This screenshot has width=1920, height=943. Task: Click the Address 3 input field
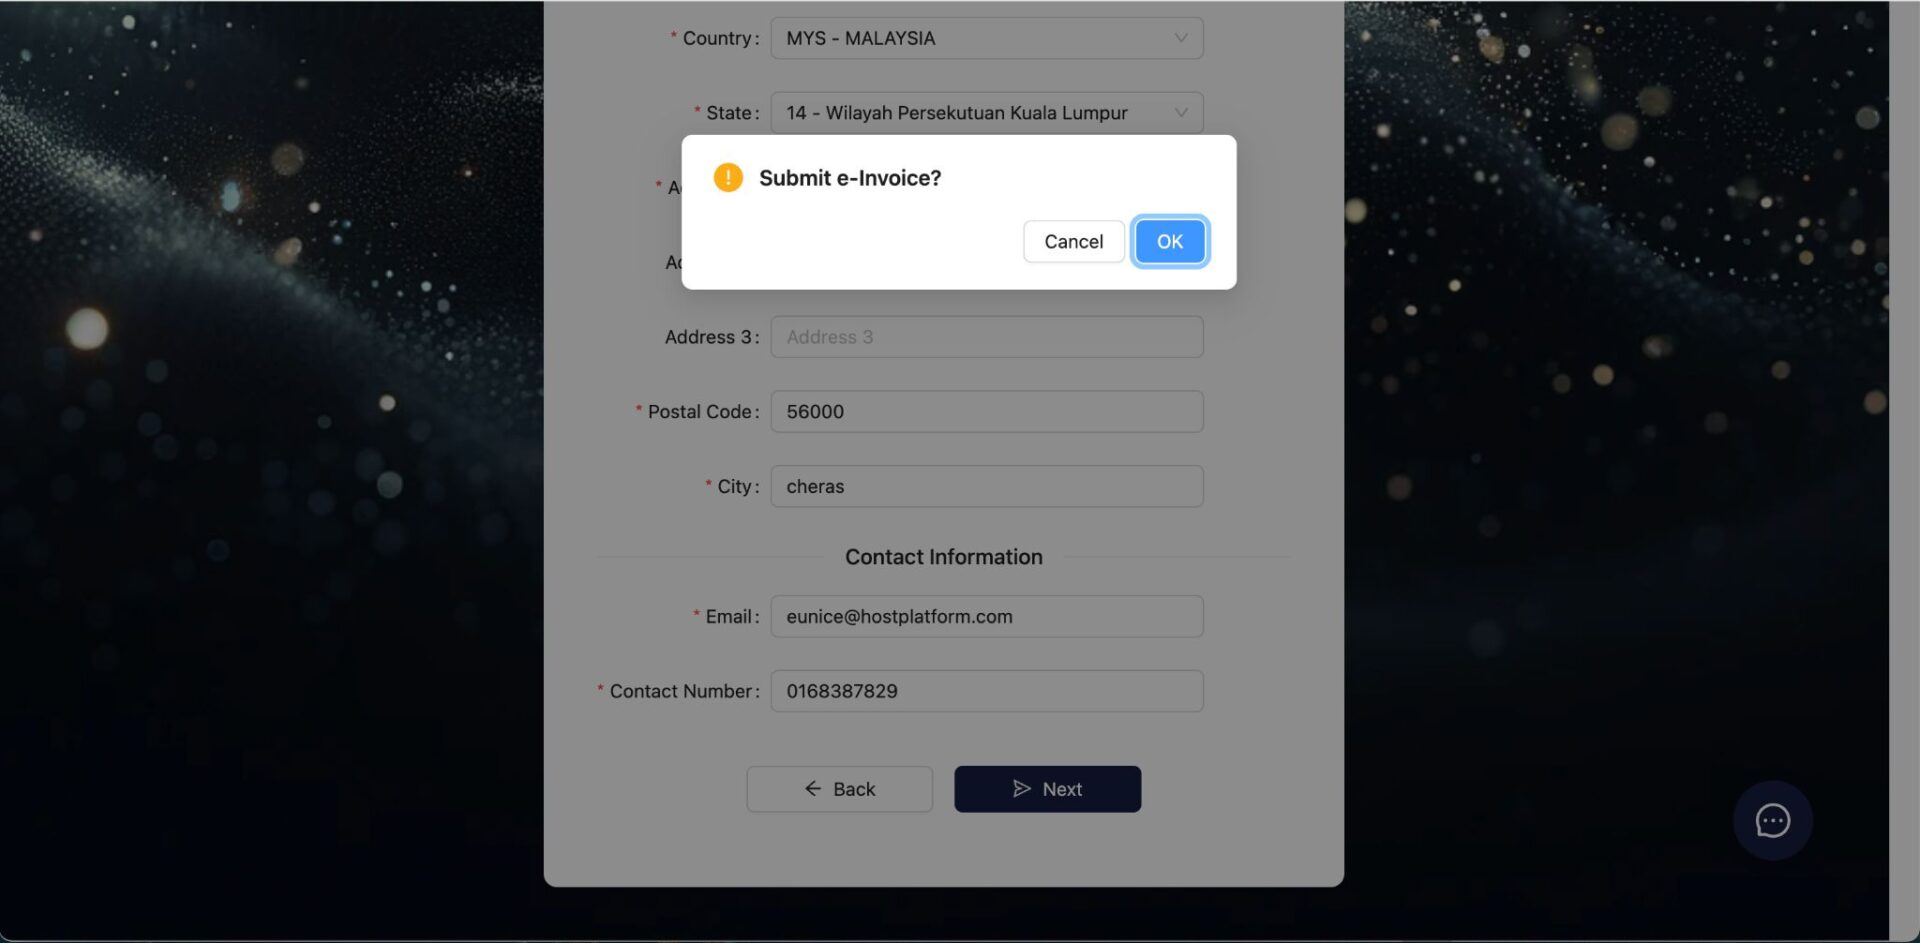[986, 337]
